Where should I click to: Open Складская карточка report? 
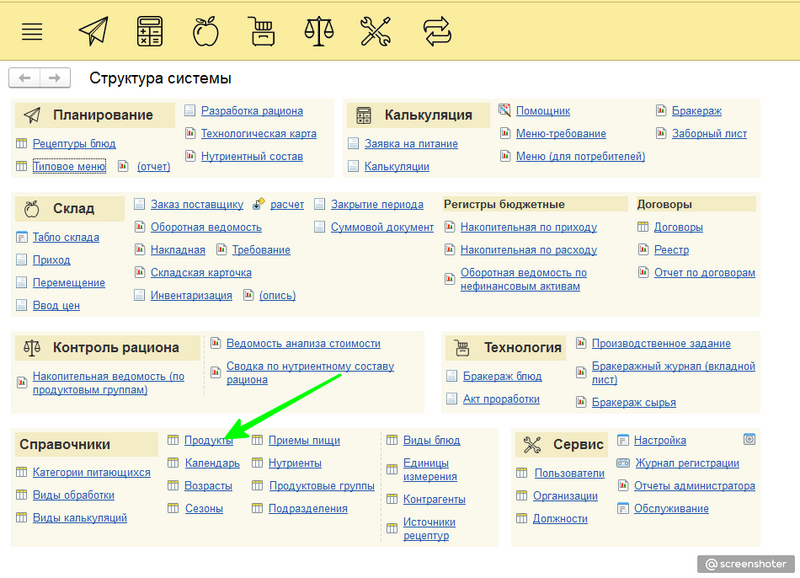tap(200, 272)
